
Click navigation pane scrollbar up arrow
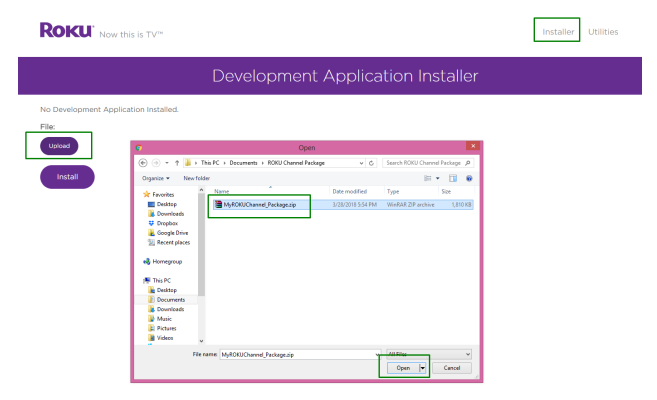(201, 190)
